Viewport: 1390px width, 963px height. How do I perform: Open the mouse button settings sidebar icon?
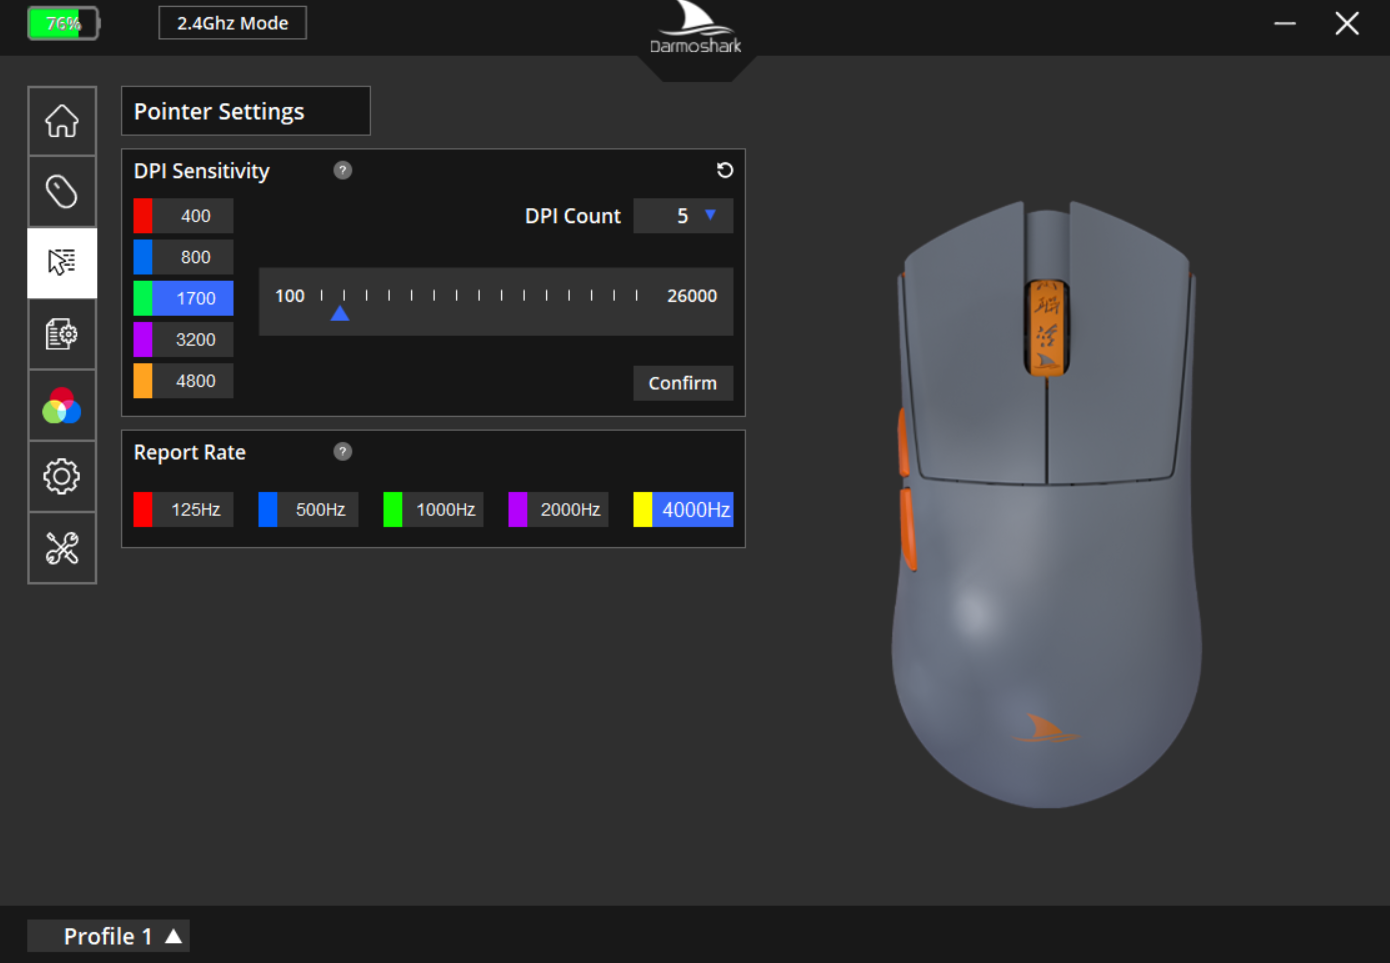pyautogui.click(x=62, y=191)
